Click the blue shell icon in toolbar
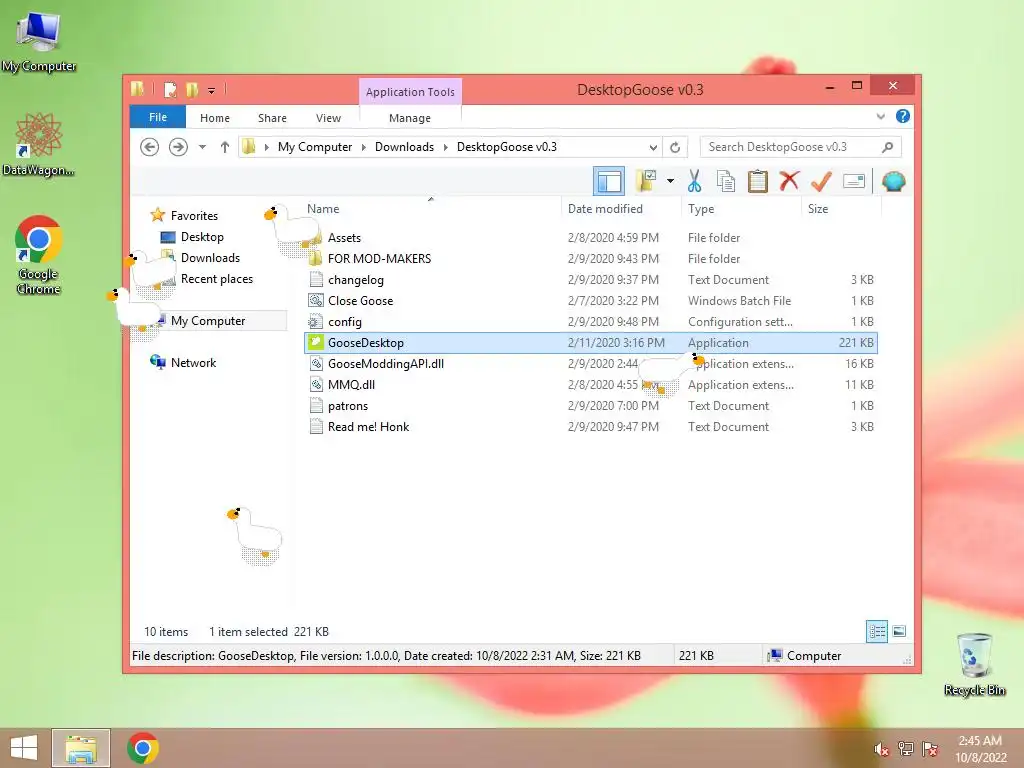 tap(893, 181)
